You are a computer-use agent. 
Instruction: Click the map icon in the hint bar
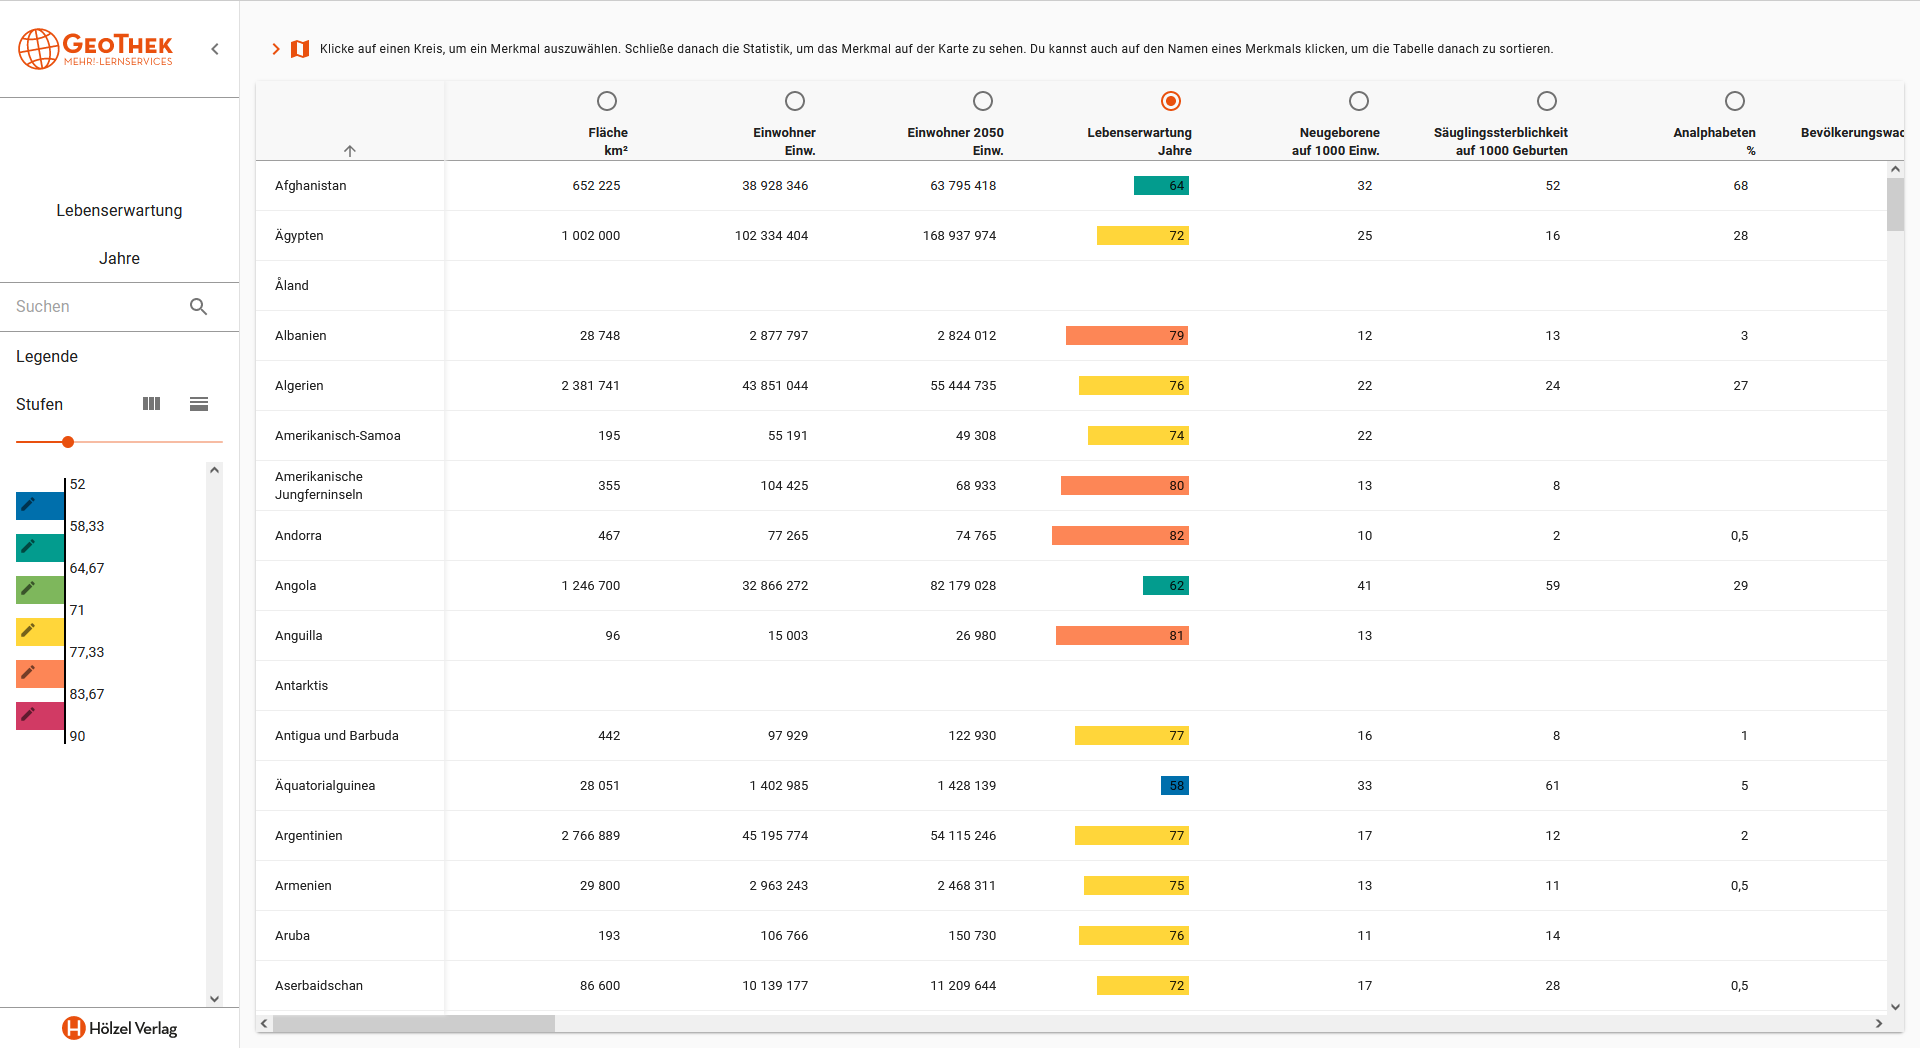[x=300, y=49]
